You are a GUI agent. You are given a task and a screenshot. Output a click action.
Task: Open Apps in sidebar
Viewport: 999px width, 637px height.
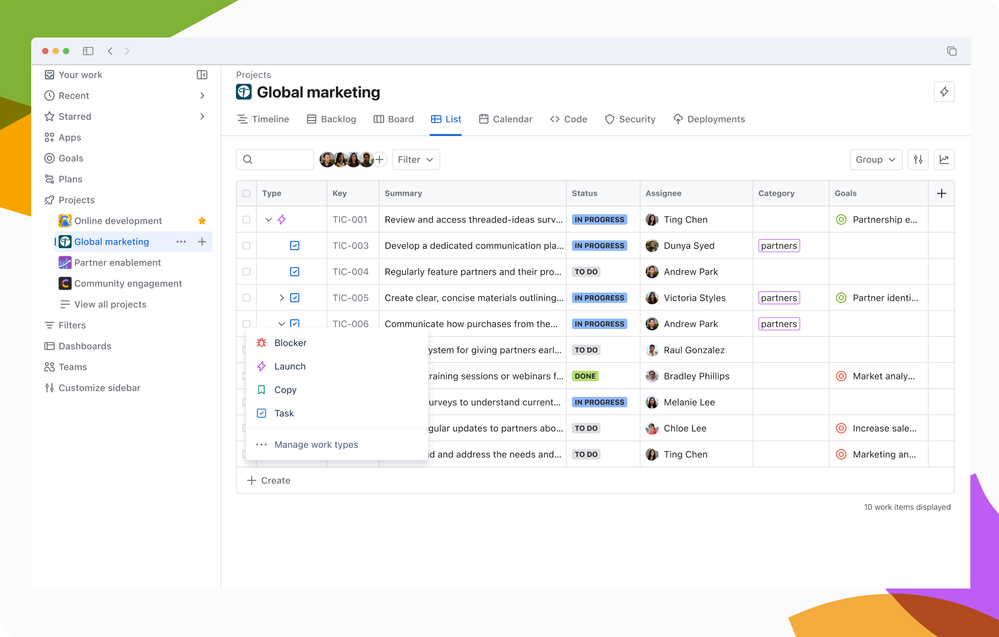point(62,138)
